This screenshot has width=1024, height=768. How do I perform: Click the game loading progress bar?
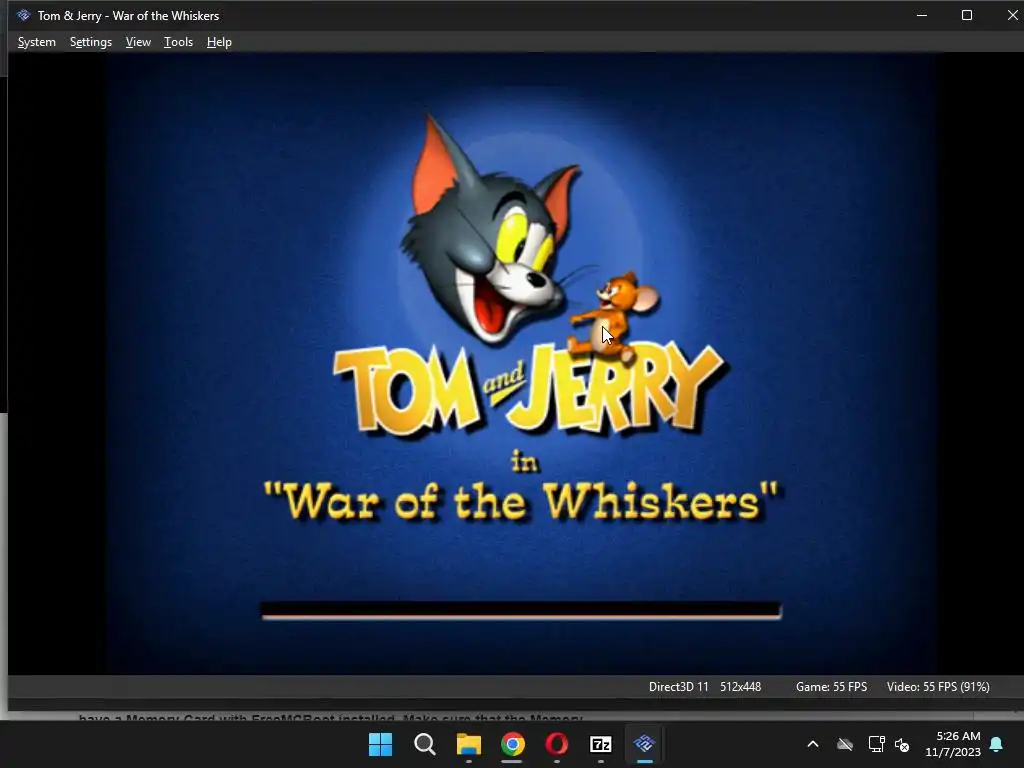tap(521, 610)
